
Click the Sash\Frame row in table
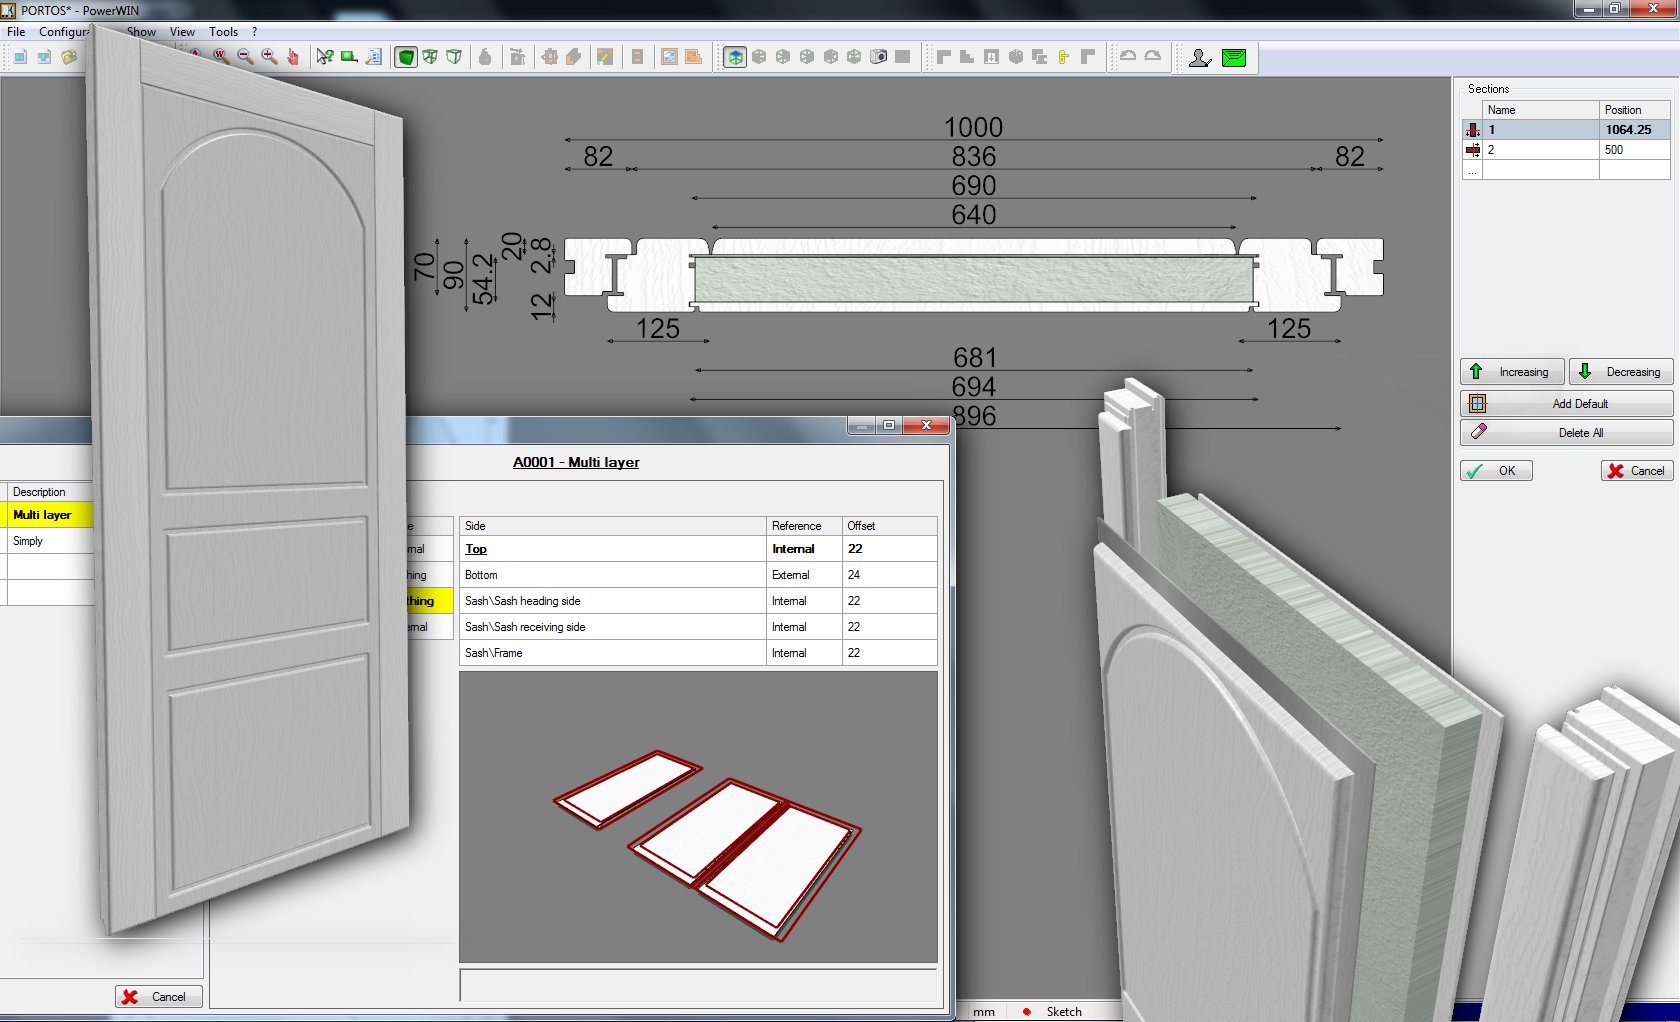click(x=610, y=653)
